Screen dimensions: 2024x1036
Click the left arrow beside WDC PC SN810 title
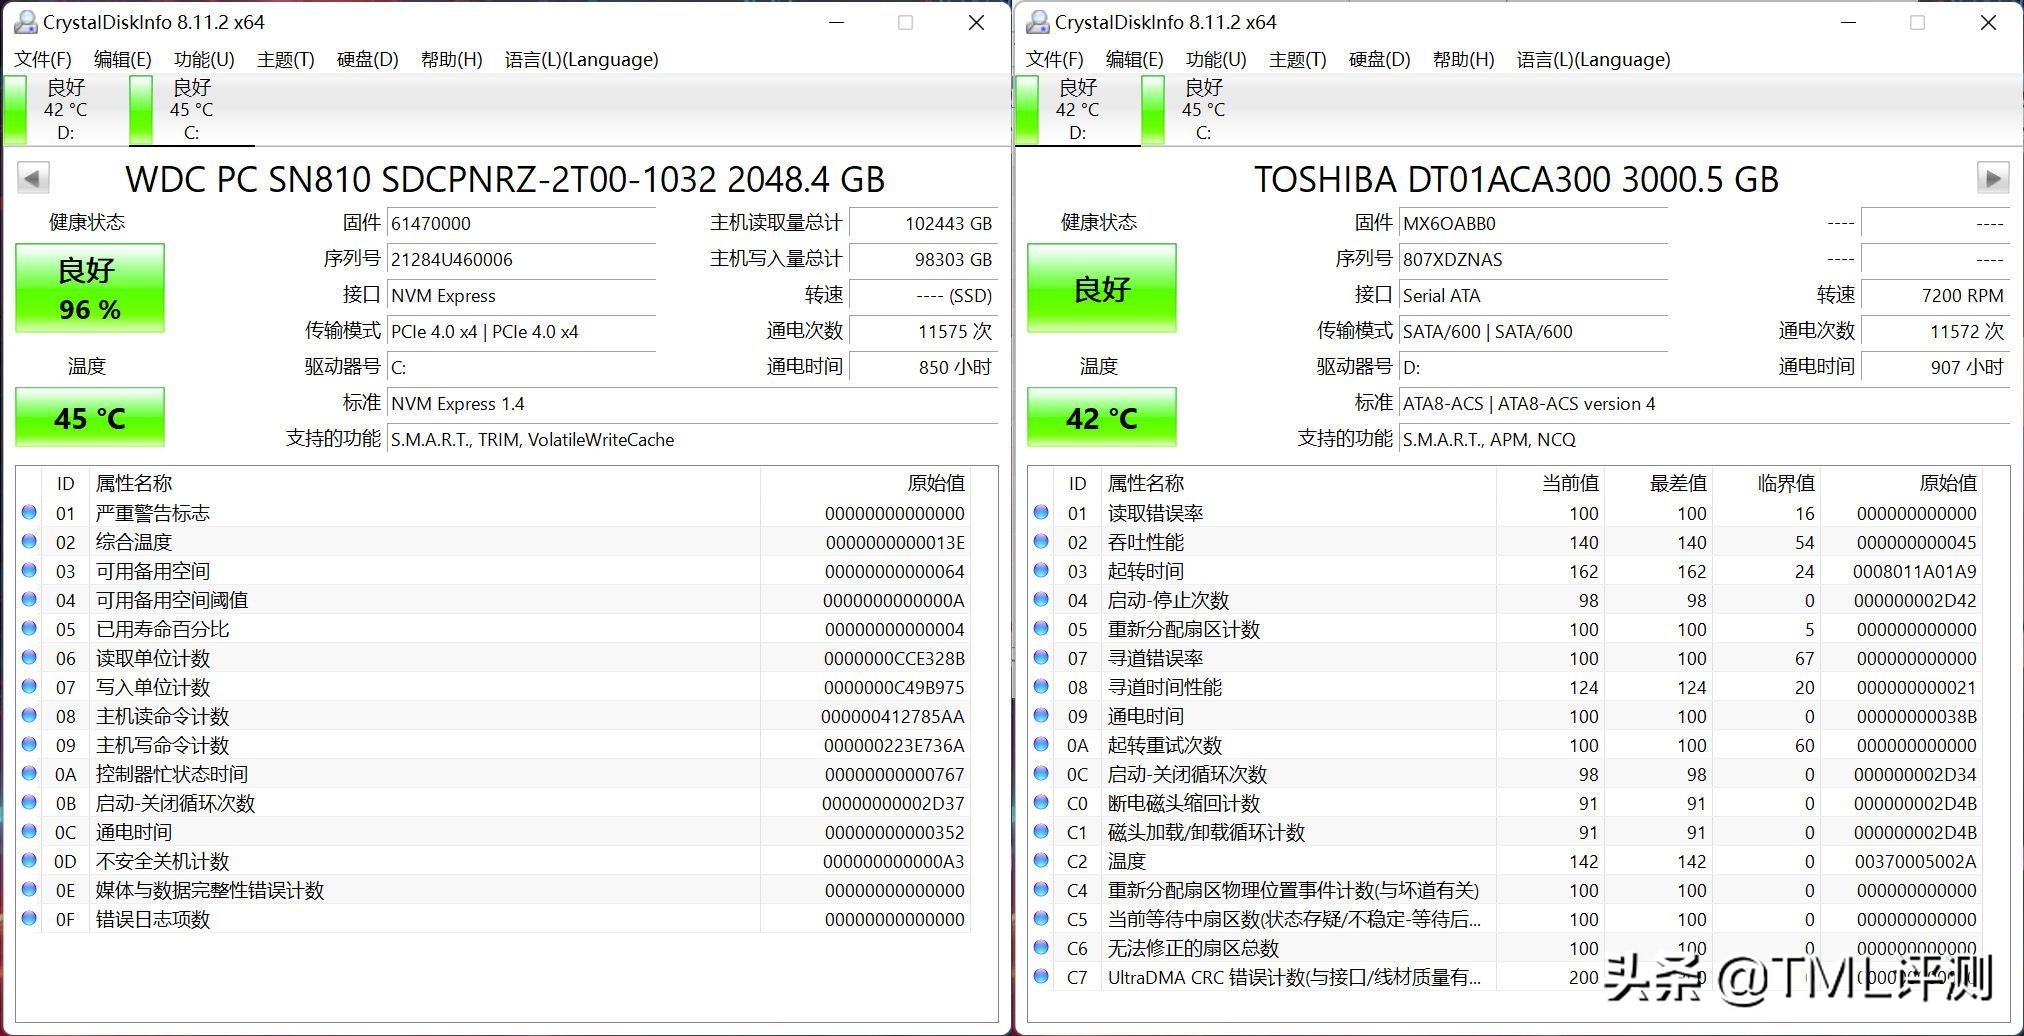coord(31,177)
